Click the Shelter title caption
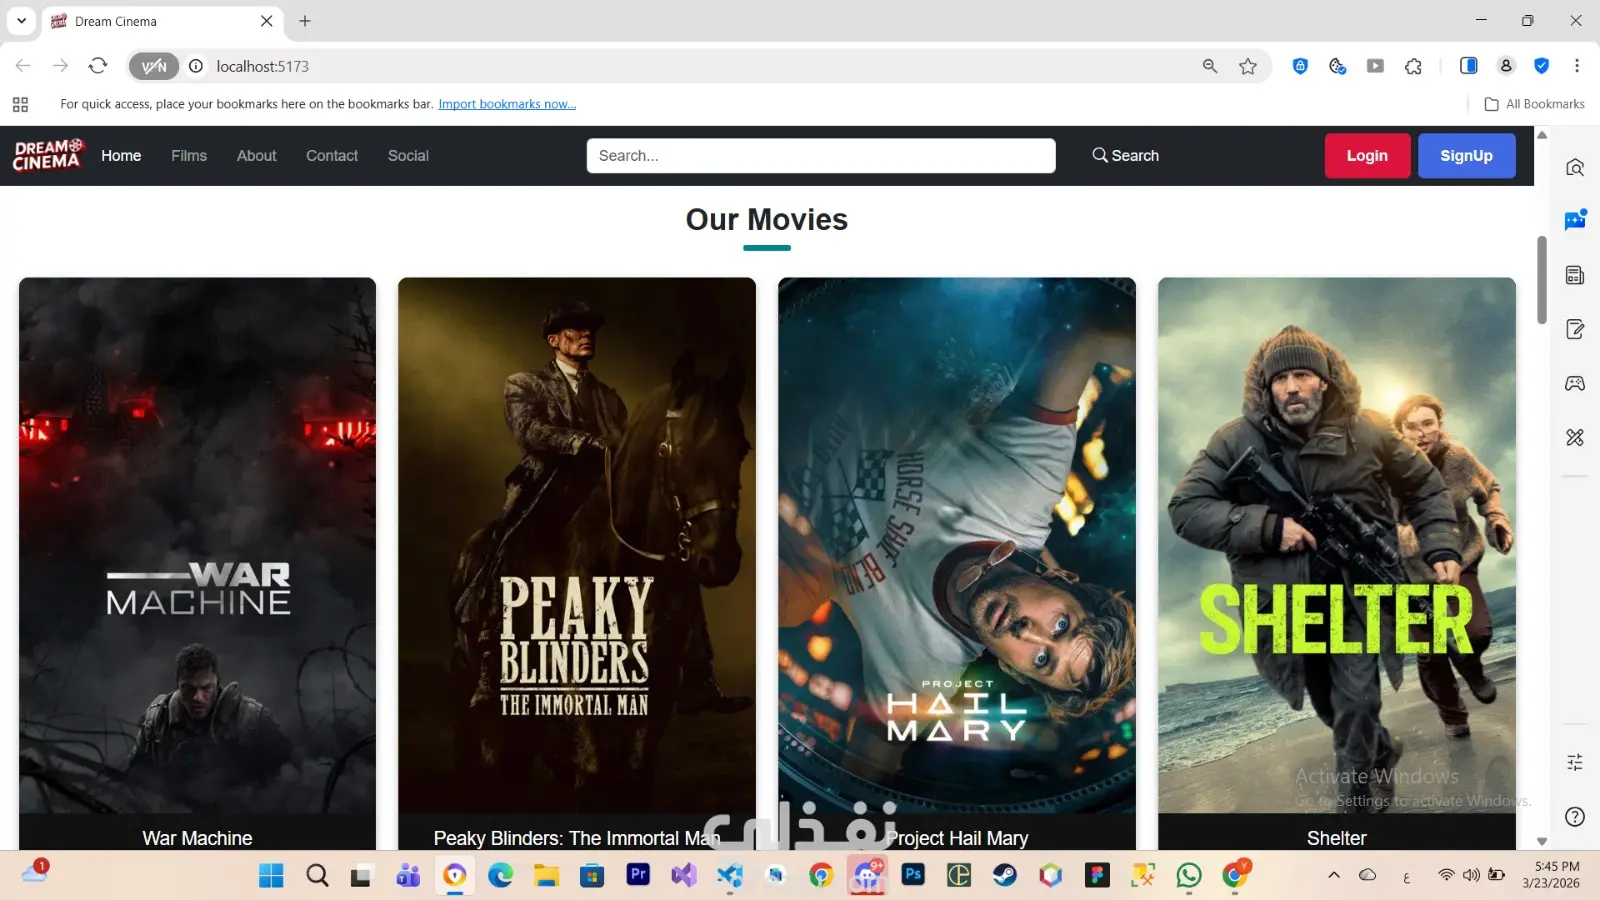Viewport: 1600px width, 900px height. (1337, 838)
